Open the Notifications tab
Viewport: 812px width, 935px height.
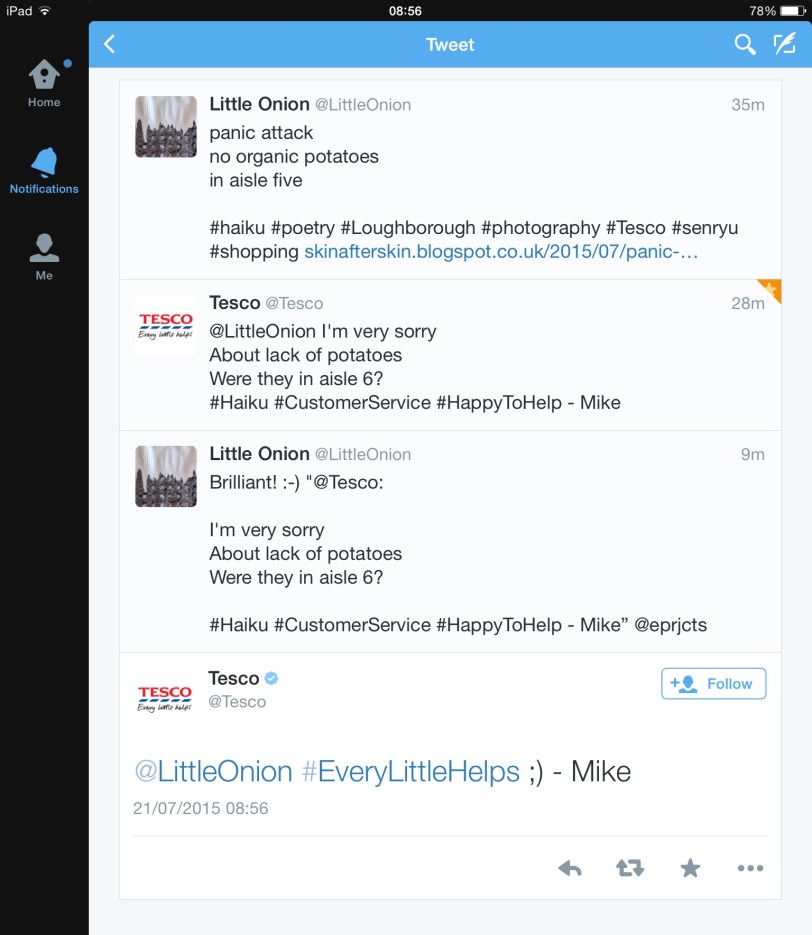point(44,171)
